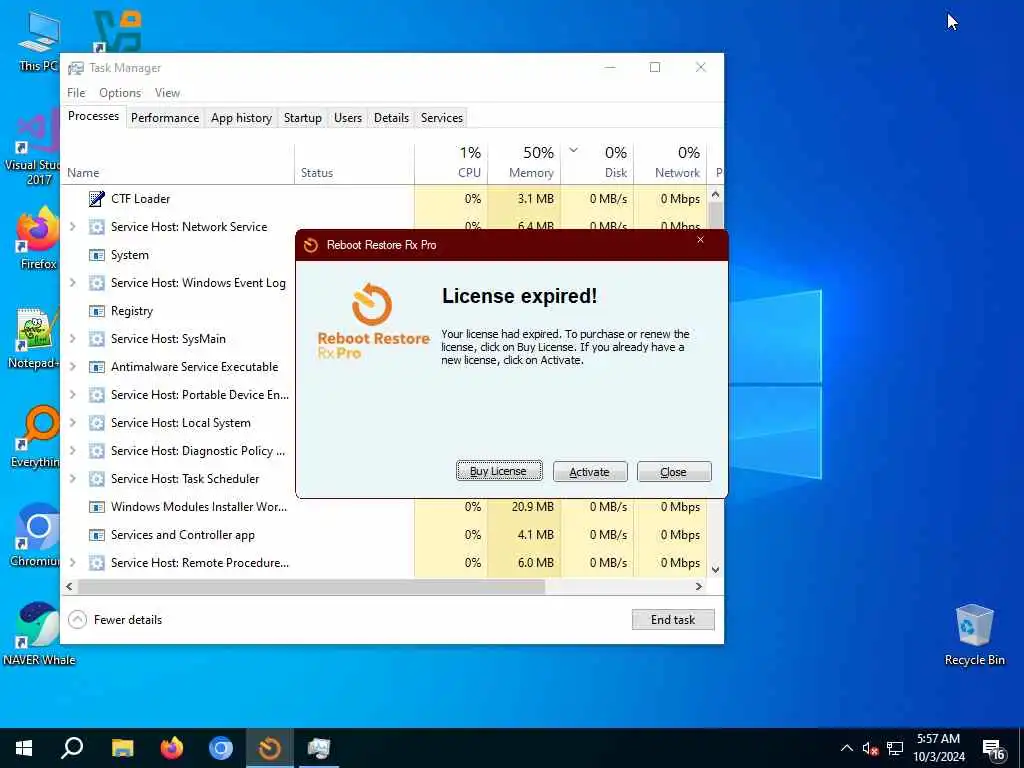Open the notification center icon
Image resolution: width=1024 pixels, height=768 pixels.
pos(993,749)
